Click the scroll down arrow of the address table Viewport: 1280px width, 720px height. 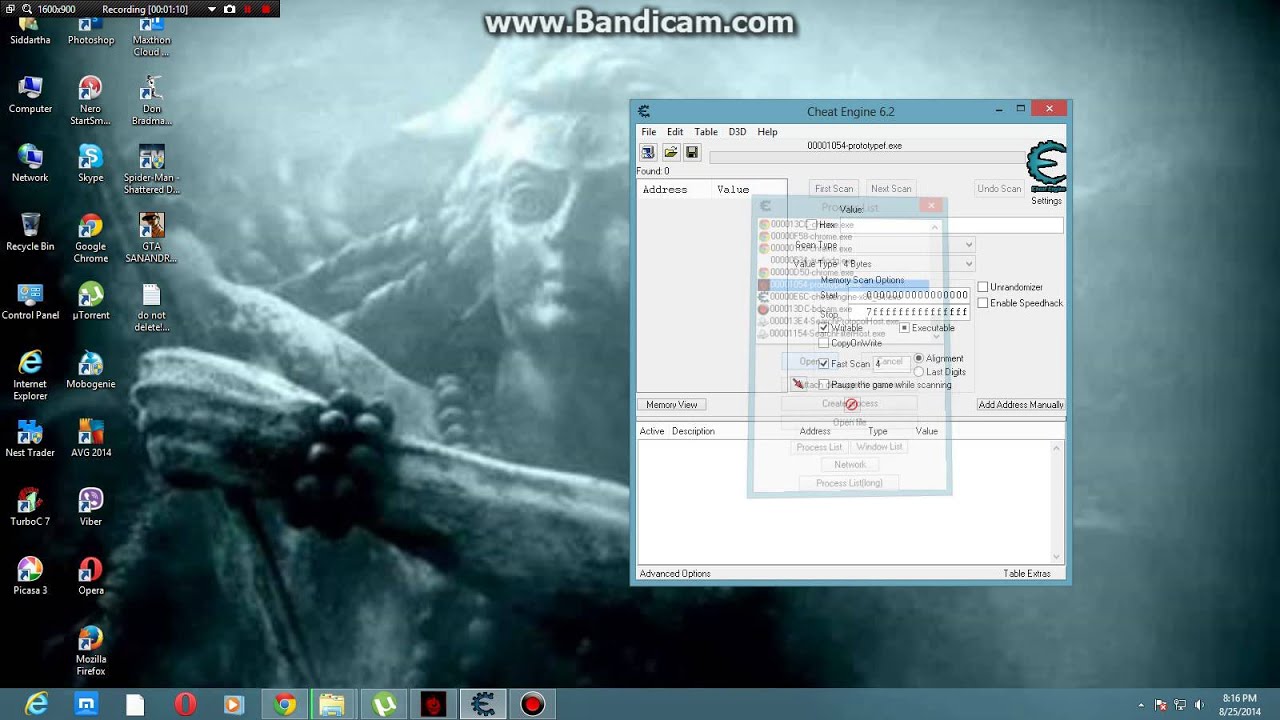pyautogui.click(x=1056, y=557)
